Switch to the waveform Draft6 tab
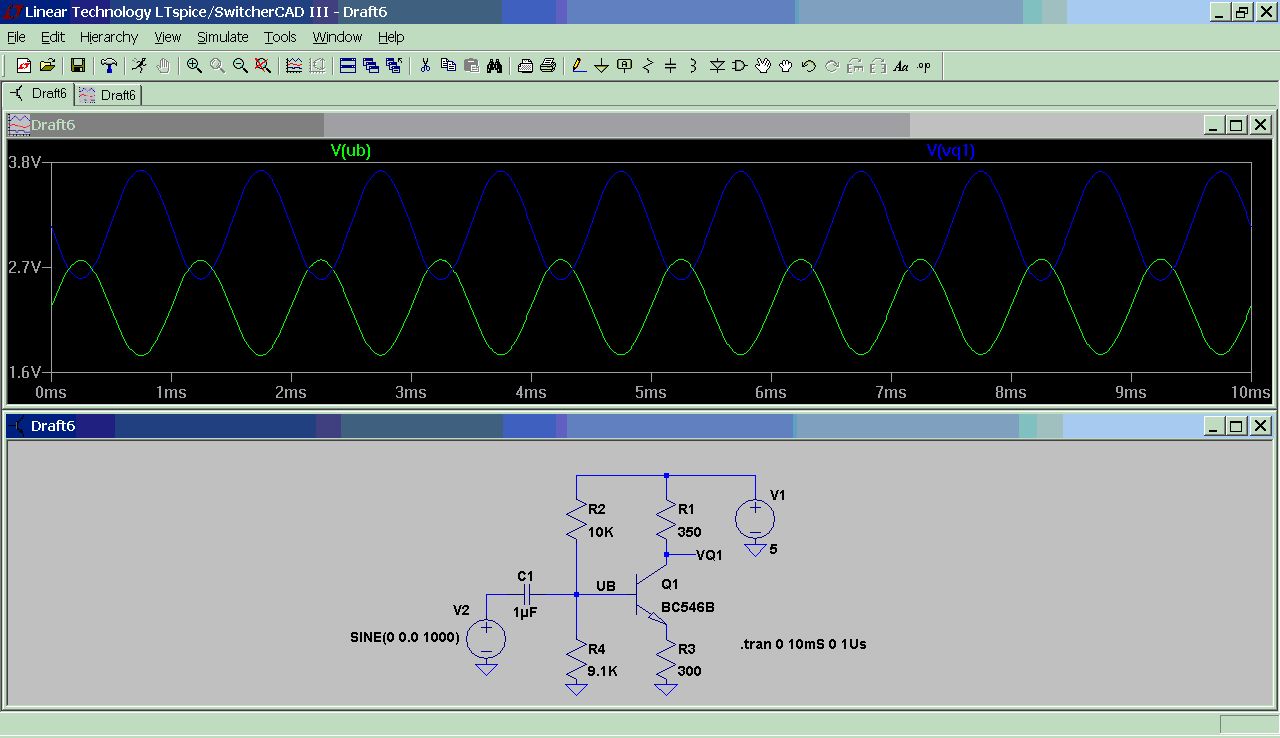1280x738 pixels. click(x=108, y=95)
